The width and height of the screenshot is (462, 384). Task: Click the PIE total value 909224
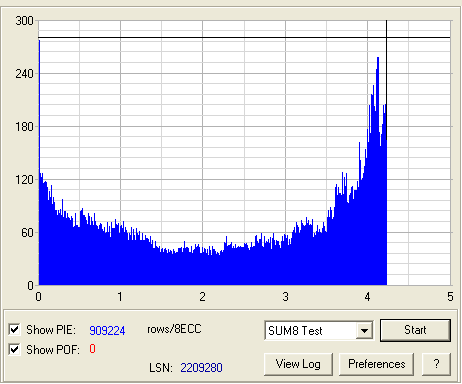tap(107, 330)
